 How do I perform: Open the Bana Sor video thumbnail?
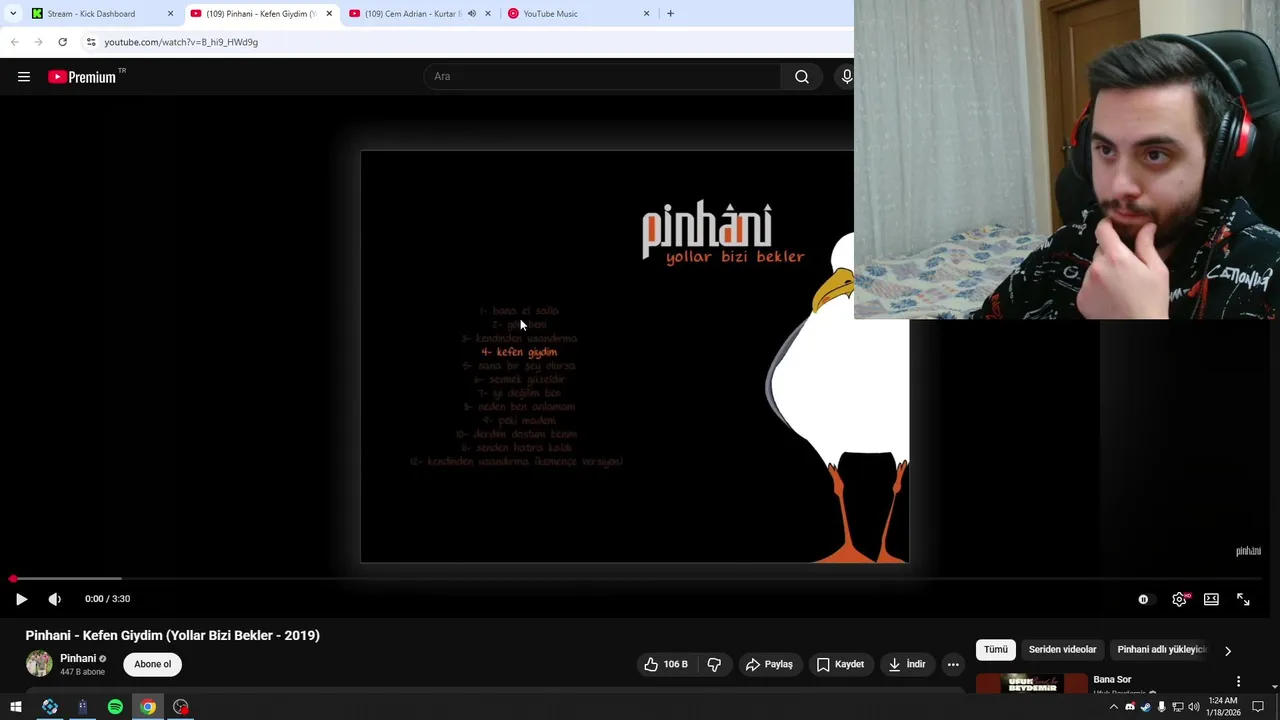pyautogui.click(x=1031, y=684)
